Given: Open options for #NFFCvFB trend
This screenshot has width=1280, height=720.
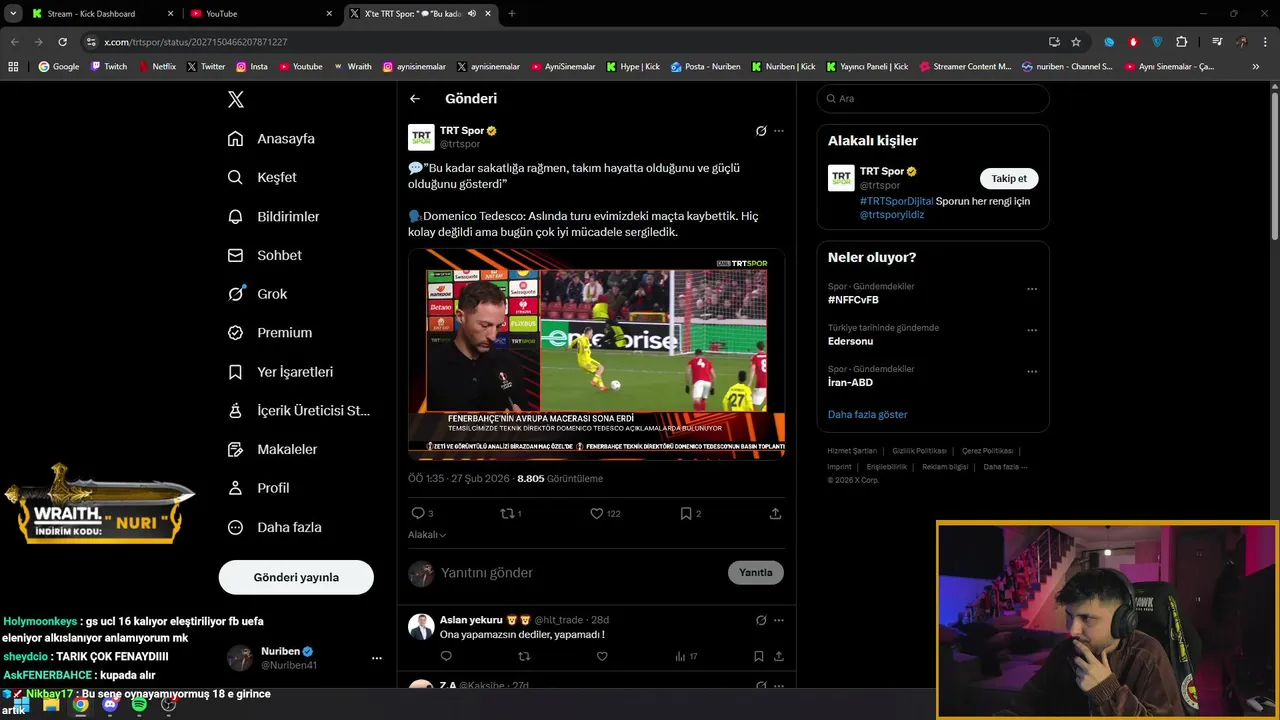Looking at the screenshot, I should [x=1032, y=289].
